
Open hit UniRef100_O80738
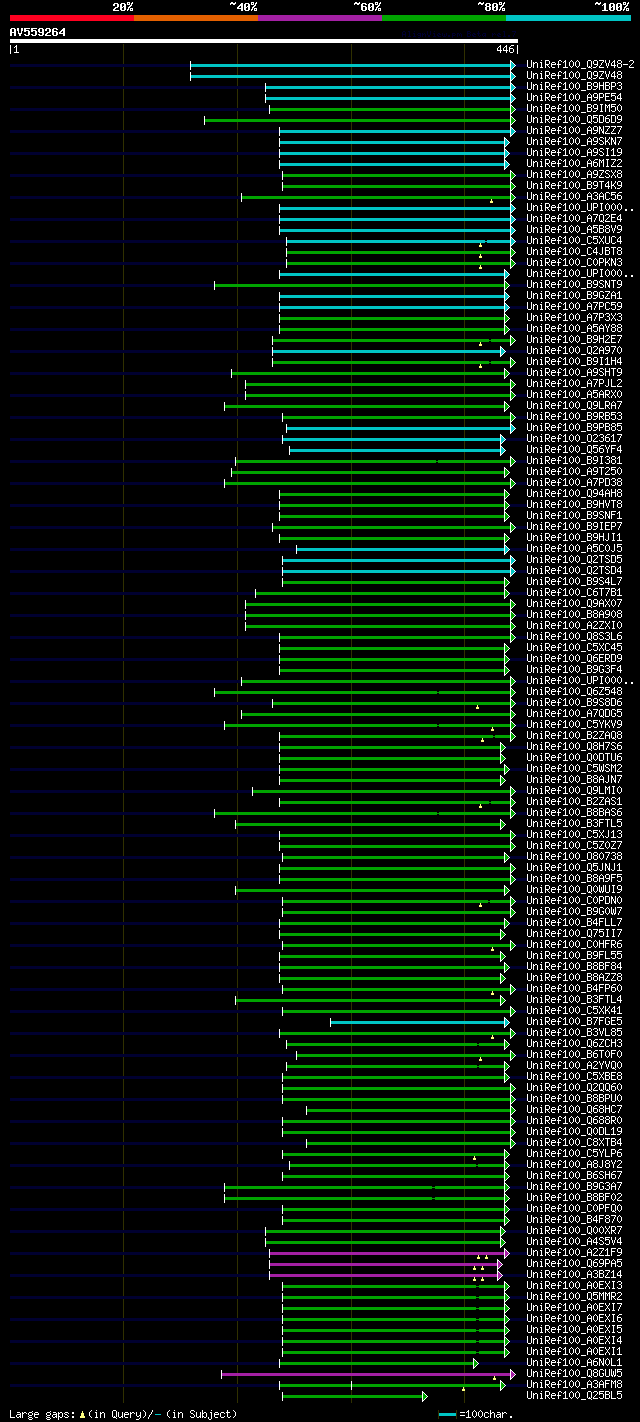(x=574, y=856)
